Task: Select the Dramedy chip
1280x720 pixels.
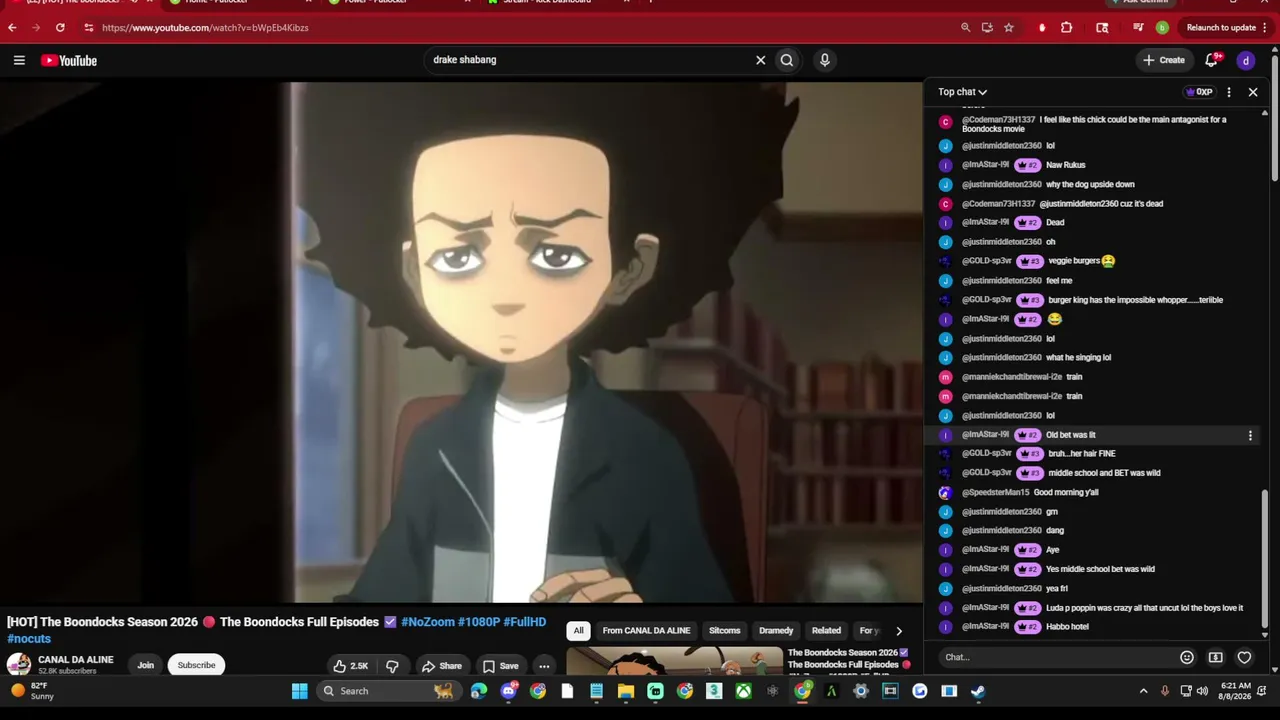Action: click(776, 631)
